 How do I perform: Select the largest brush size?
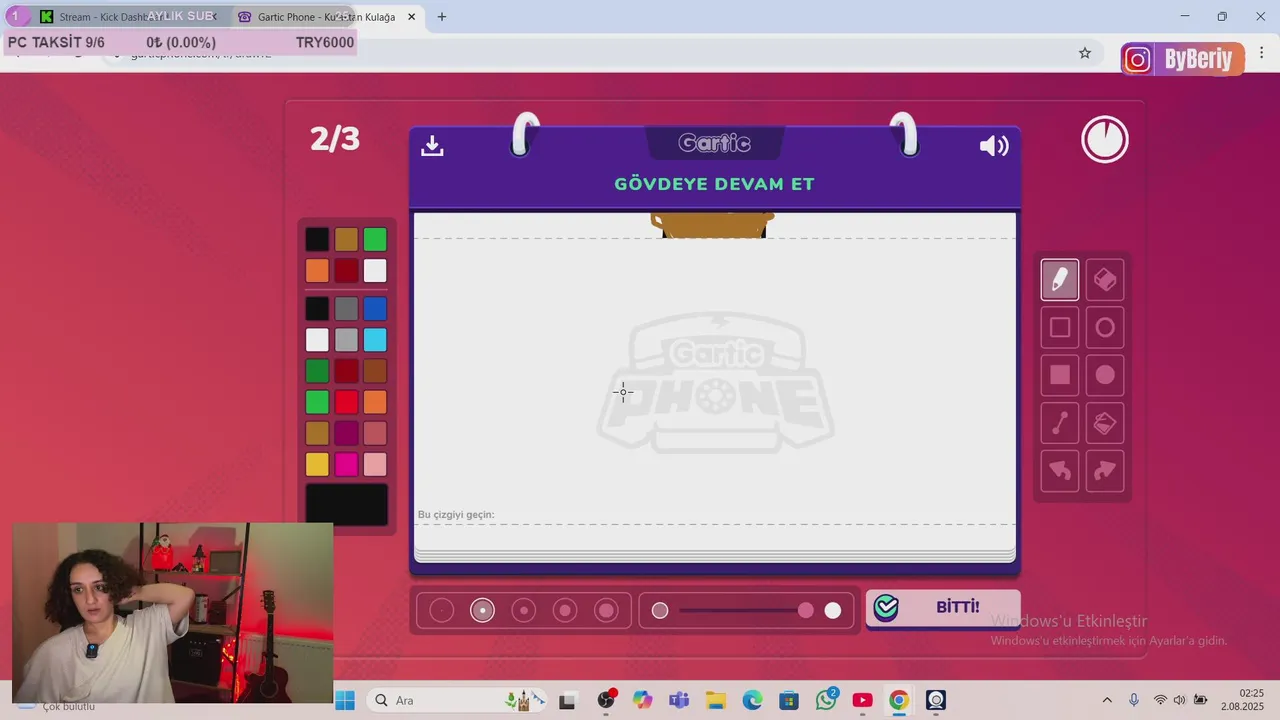606,610
